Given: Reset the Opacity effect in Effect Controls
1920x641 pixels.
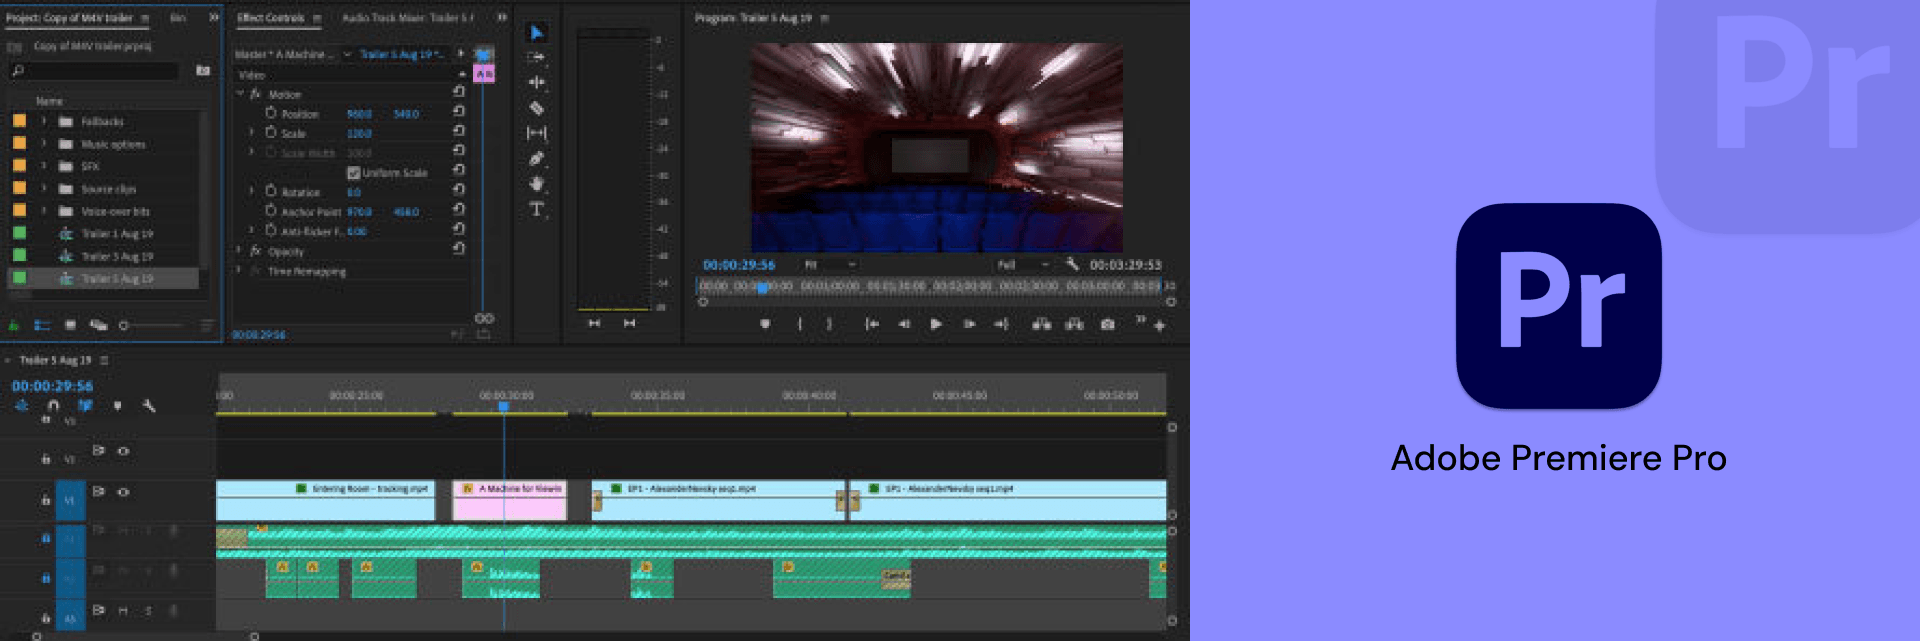Looking at the screenshot, I should click(459, 249).
